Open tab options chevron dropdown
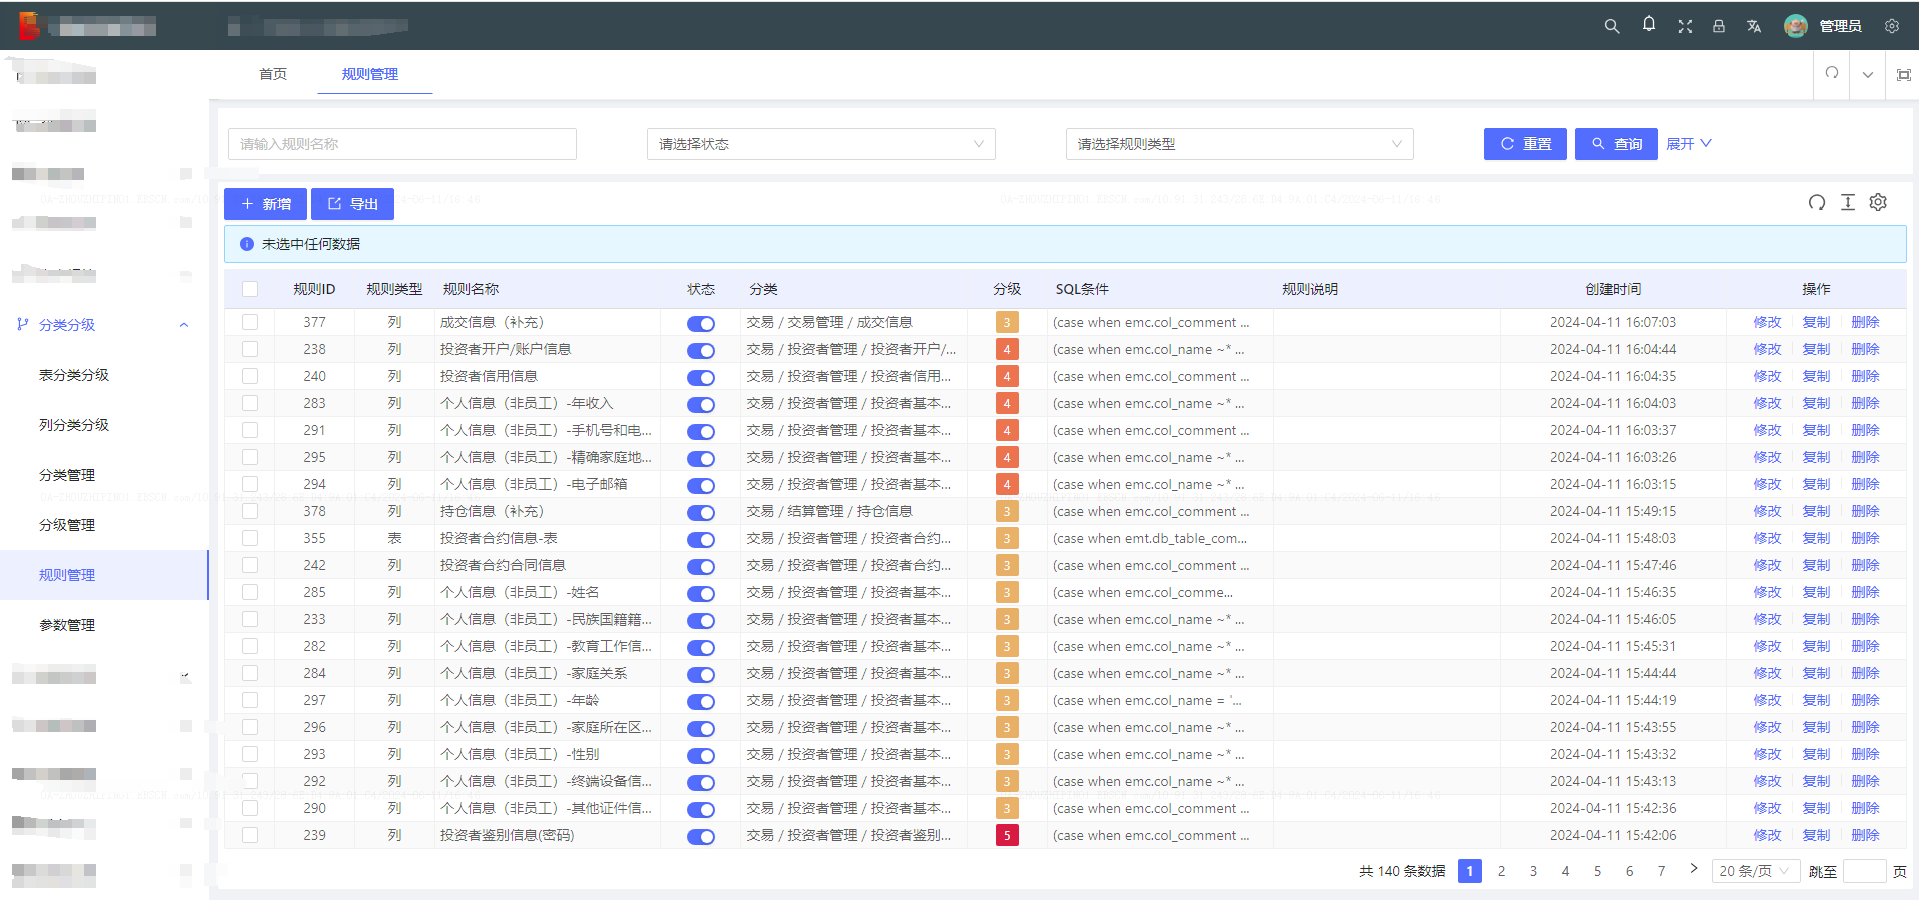The width and height of the screenshot is (1919, 900). (x=1867, y=74)
